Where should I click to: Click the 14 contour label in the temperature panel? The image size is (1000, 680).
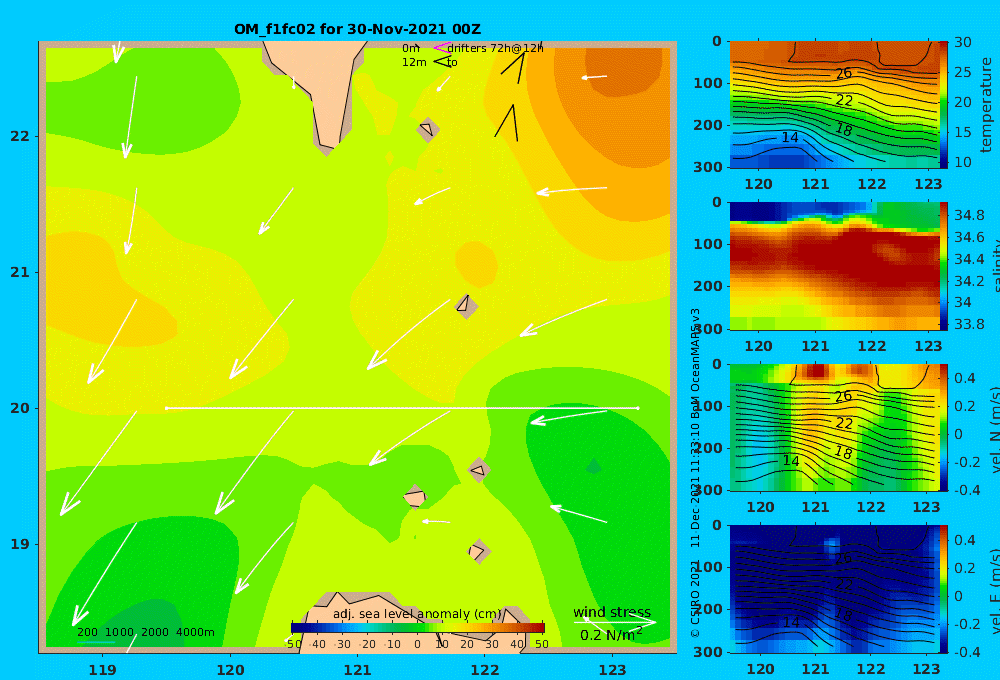790,137
